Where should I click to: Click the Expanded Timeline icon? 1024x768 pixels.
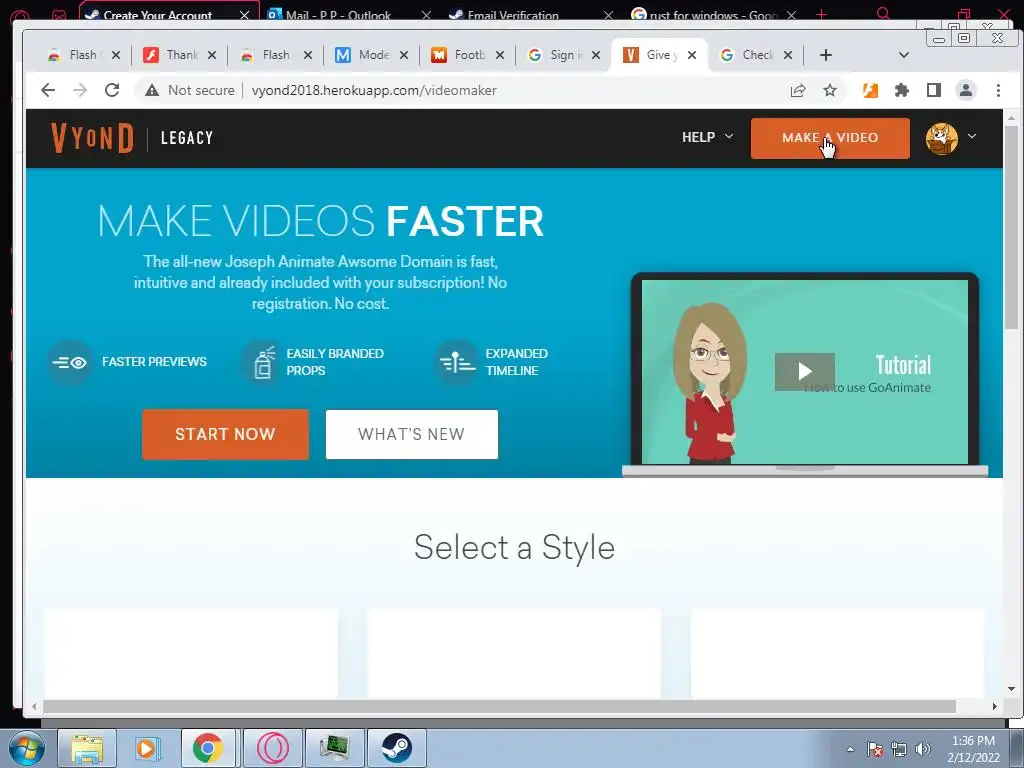[456, 362]
